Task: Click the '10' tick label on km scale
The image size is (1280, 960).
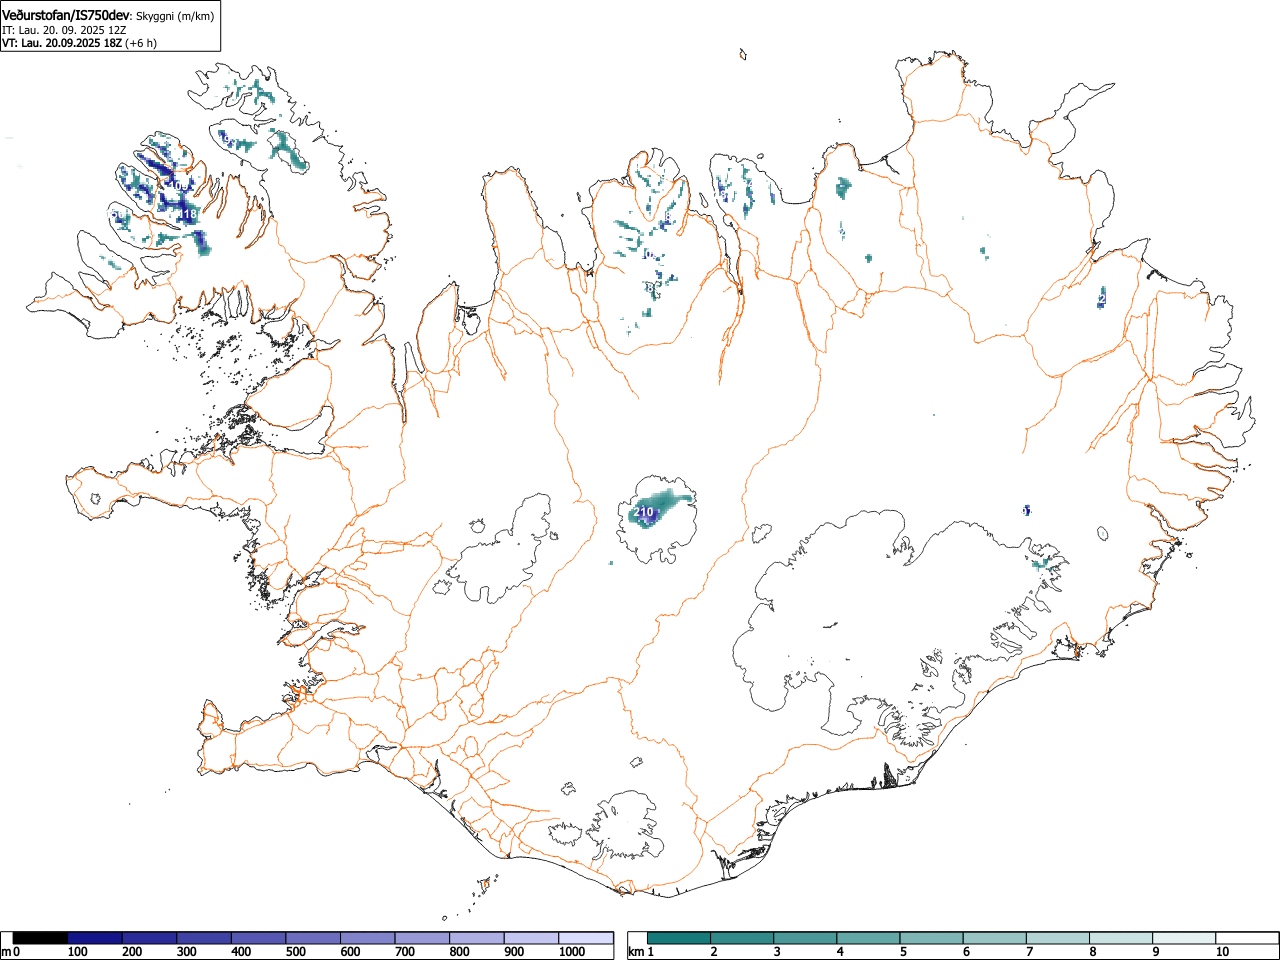Action: (1221, 952)
